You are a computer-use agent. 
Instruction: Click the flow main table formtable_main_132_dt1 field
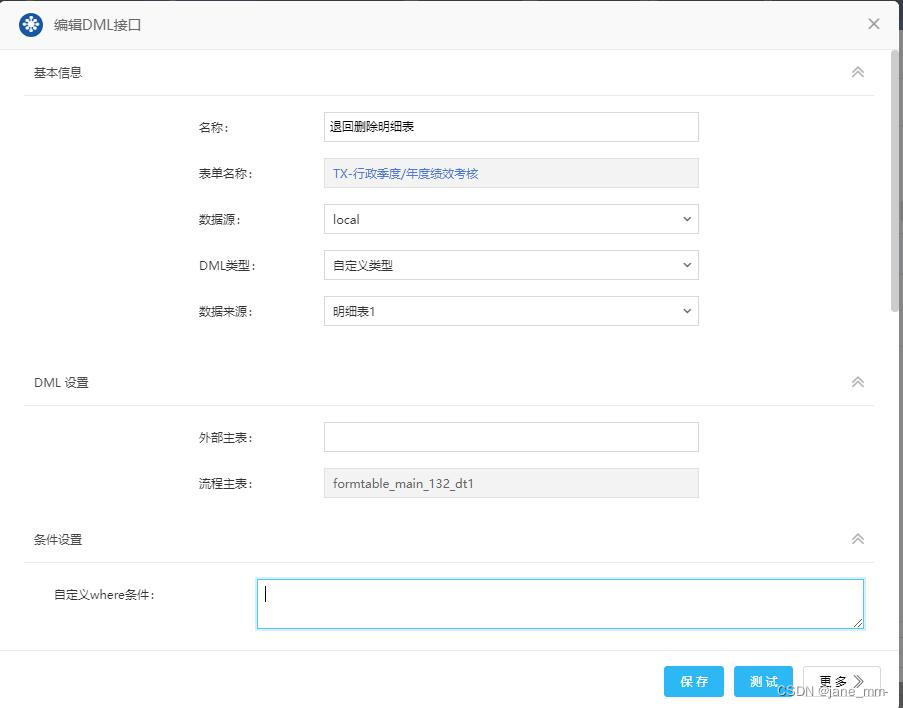510,483
